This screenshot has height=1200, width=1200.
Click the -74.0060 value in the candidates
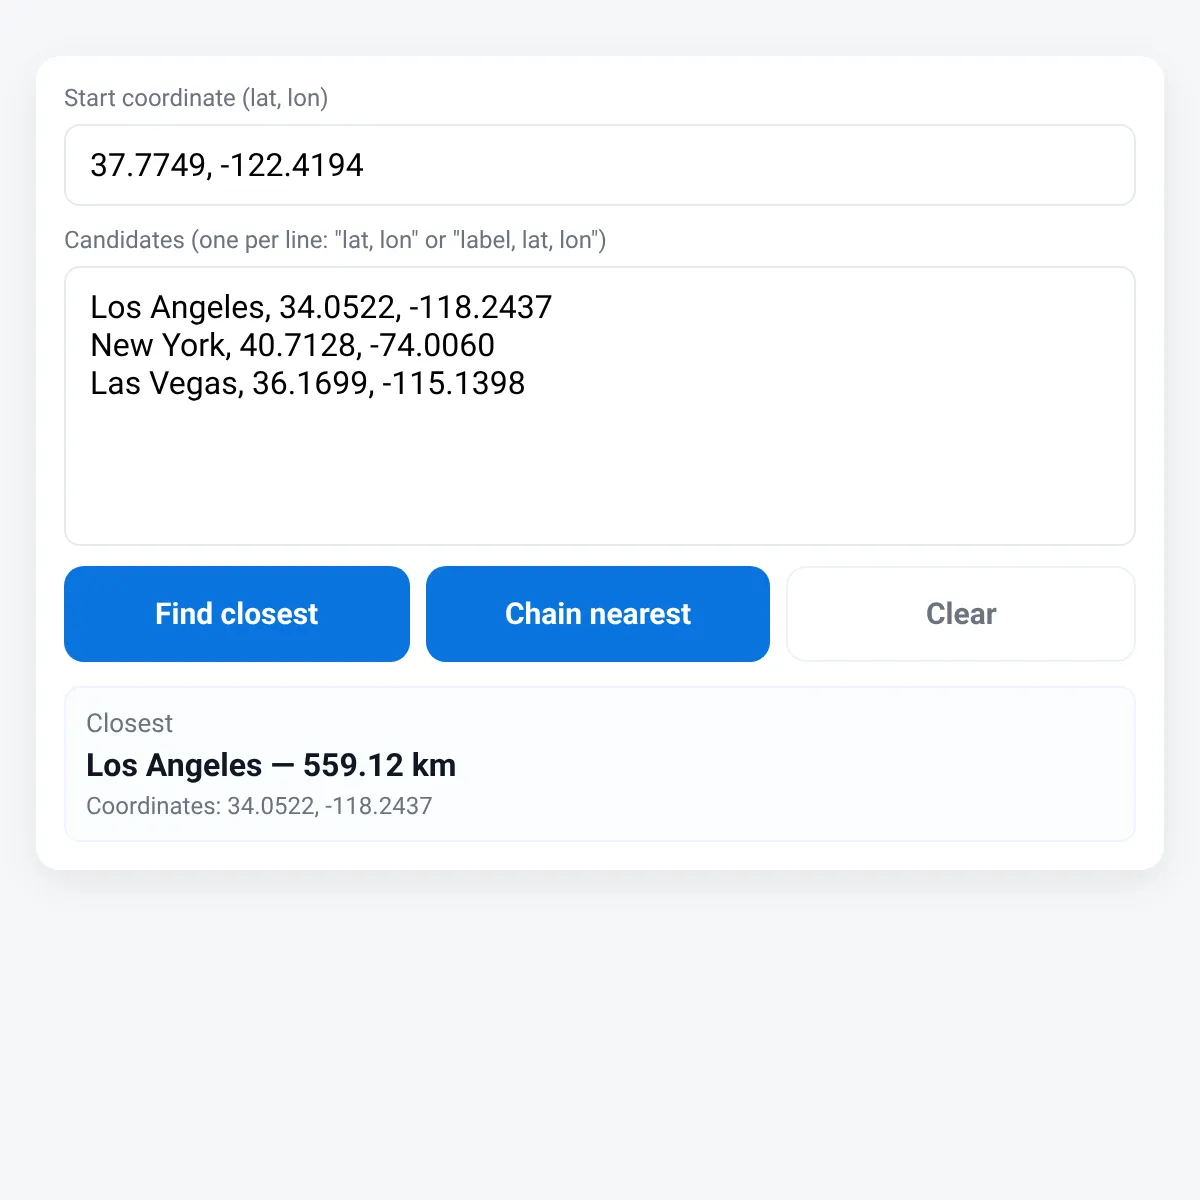click(x=432, y=345)
